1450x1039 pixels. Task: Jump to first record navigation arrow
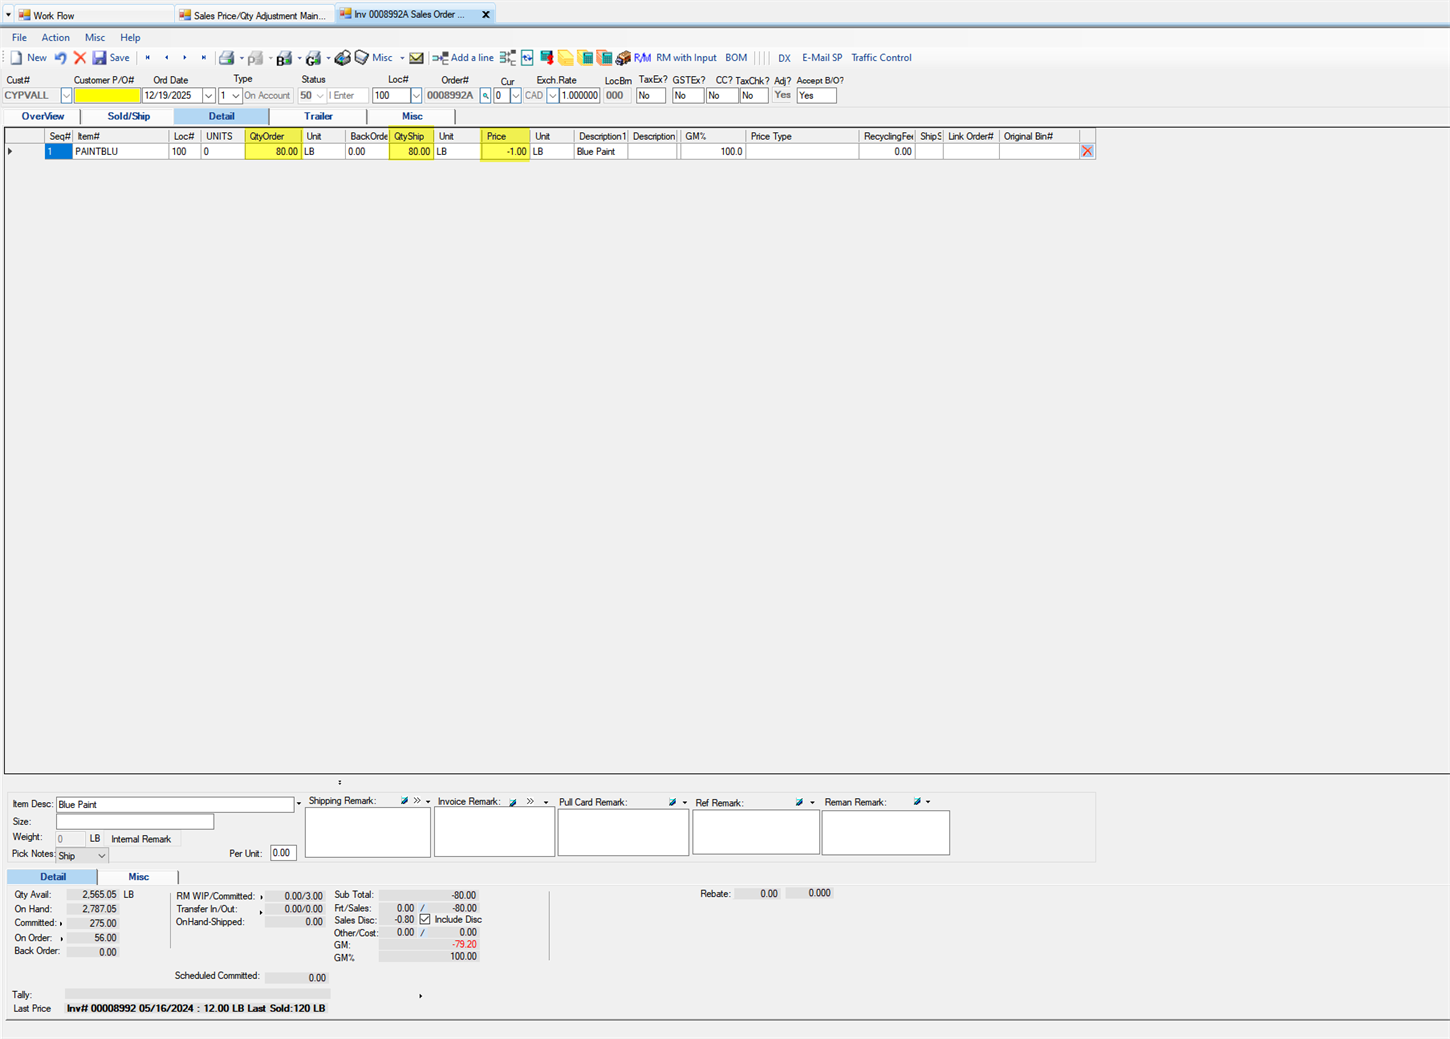pyautogui.click(x=148, y=58)
